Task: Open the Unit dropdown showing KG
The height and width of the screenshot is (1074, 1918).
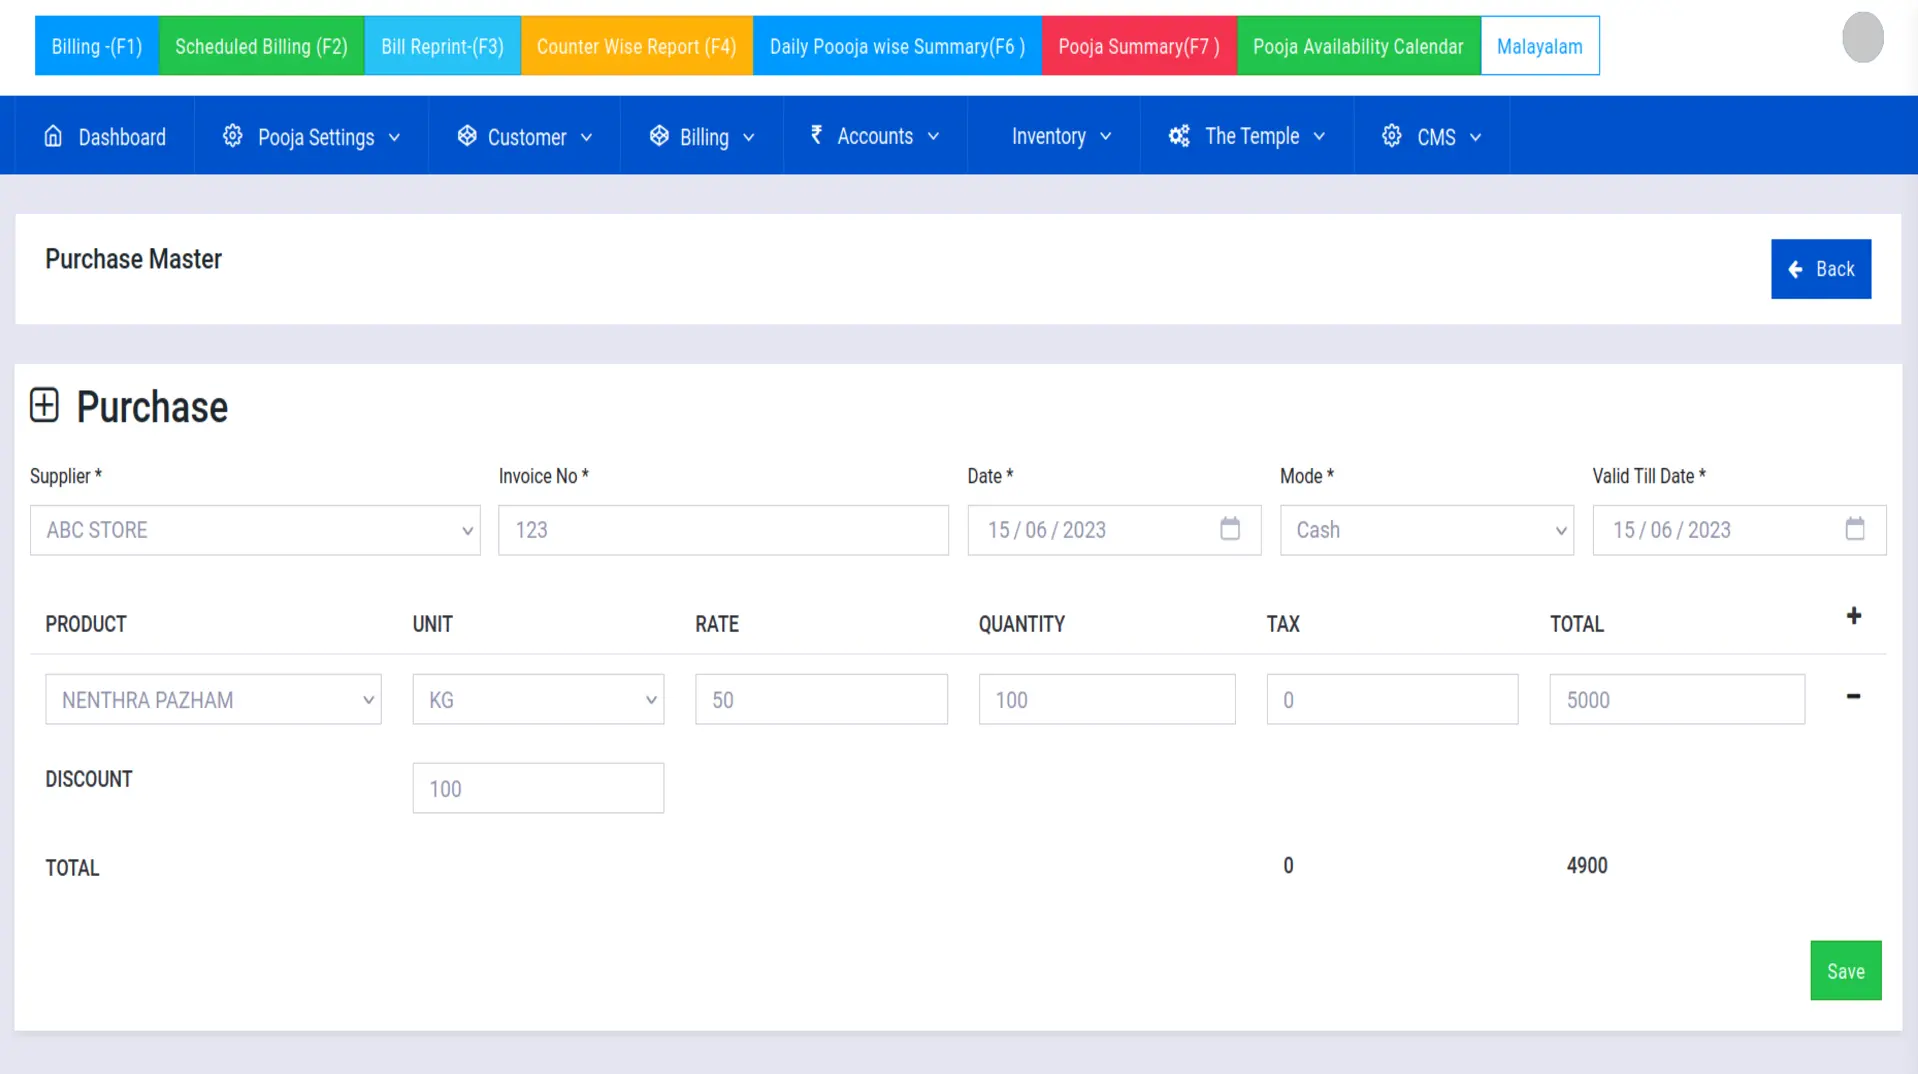Action: pyautogui.click(x=538, y=699)
